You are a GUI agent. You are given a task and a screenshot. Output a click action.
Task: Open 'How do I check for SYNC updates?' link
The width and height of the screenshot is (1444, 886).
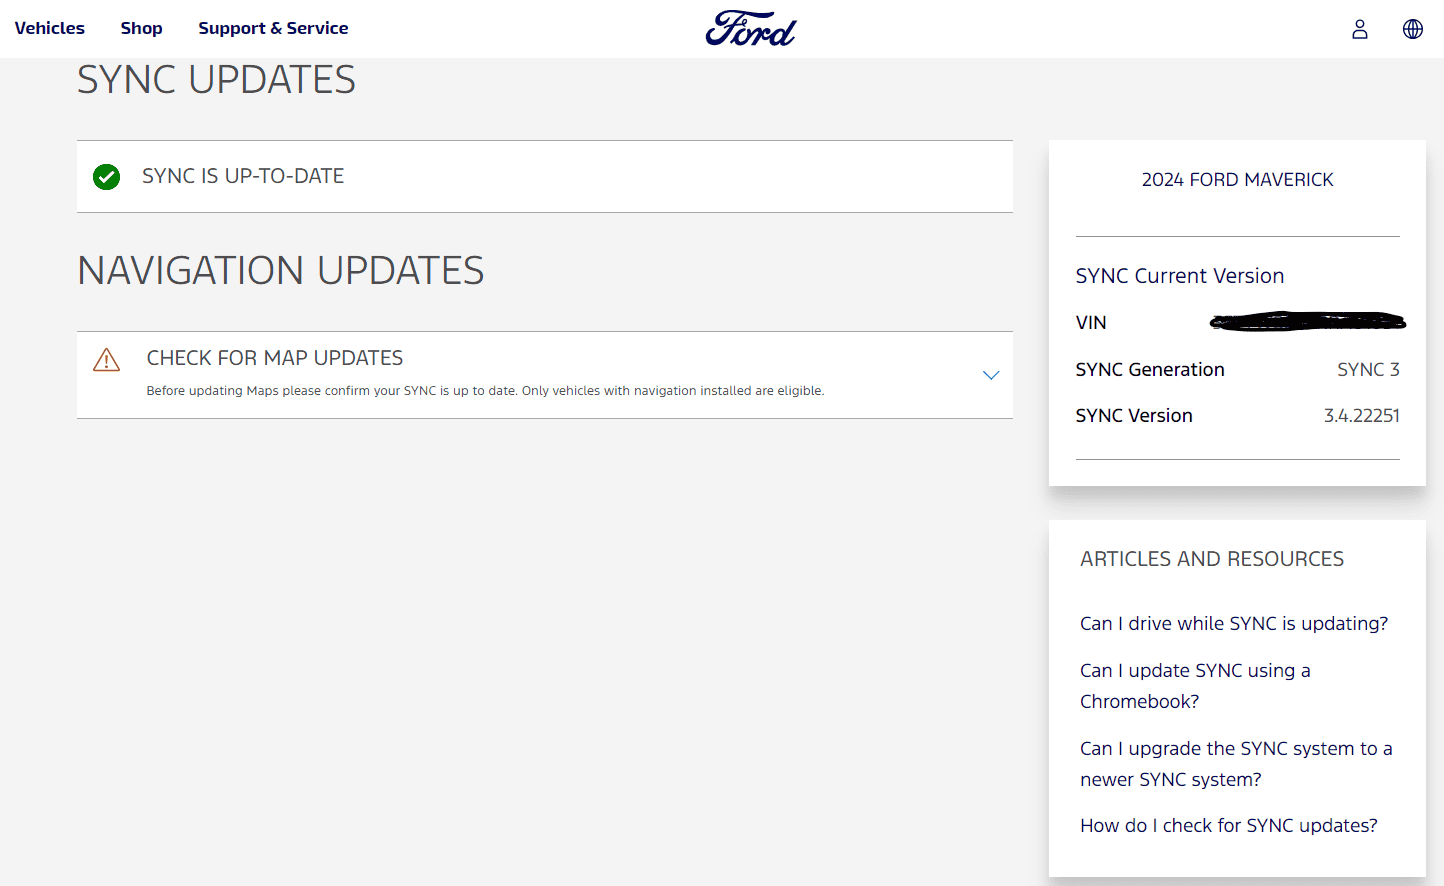pyautogui.click(x=1229, y=825)
